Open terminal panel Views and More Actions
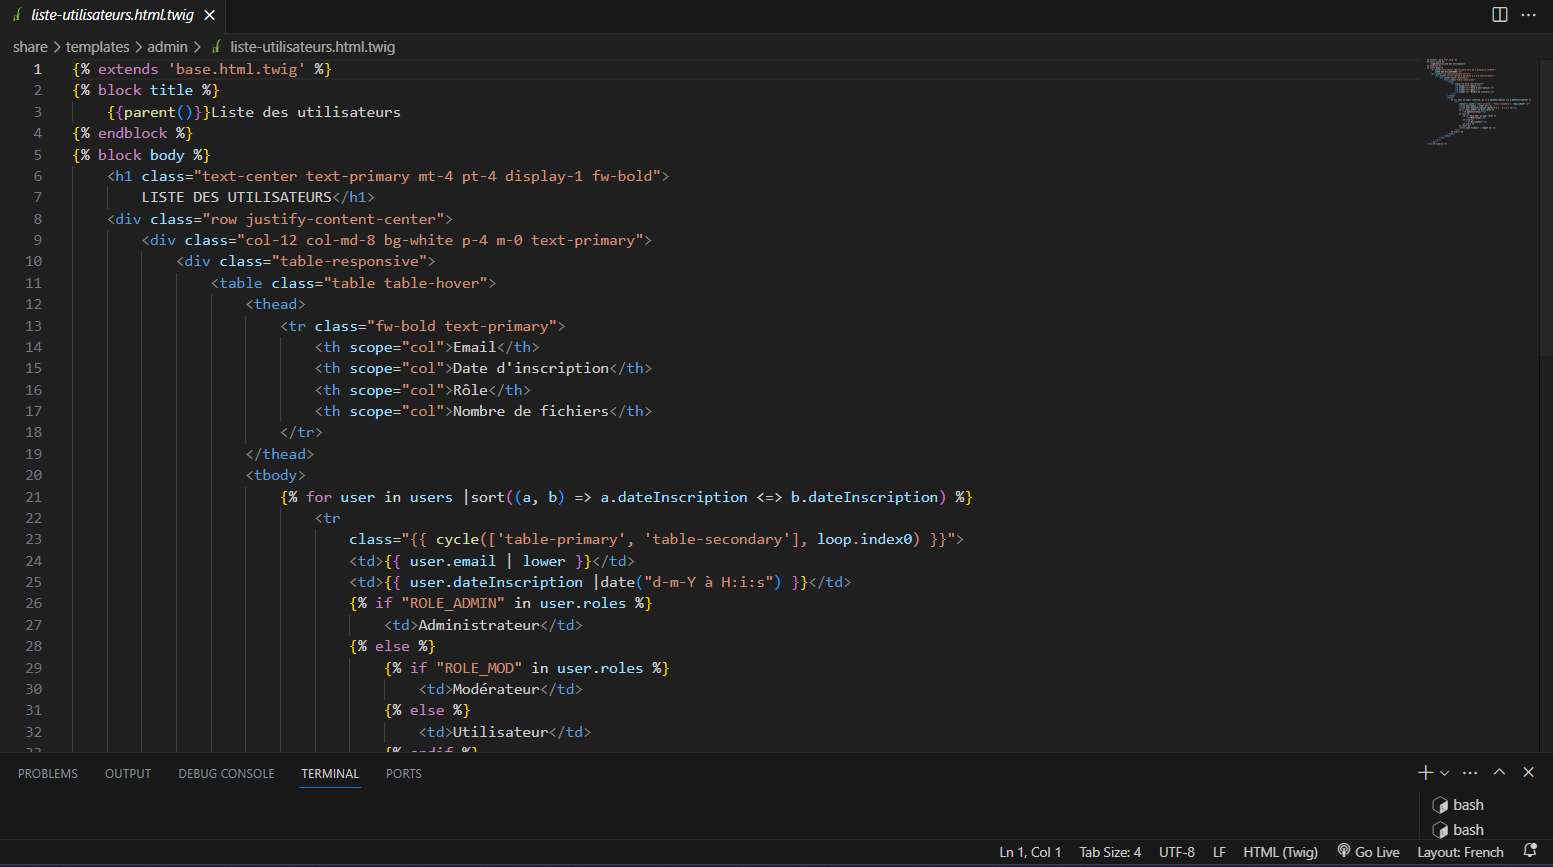The image size is (1553, 867). (1470, 773)
